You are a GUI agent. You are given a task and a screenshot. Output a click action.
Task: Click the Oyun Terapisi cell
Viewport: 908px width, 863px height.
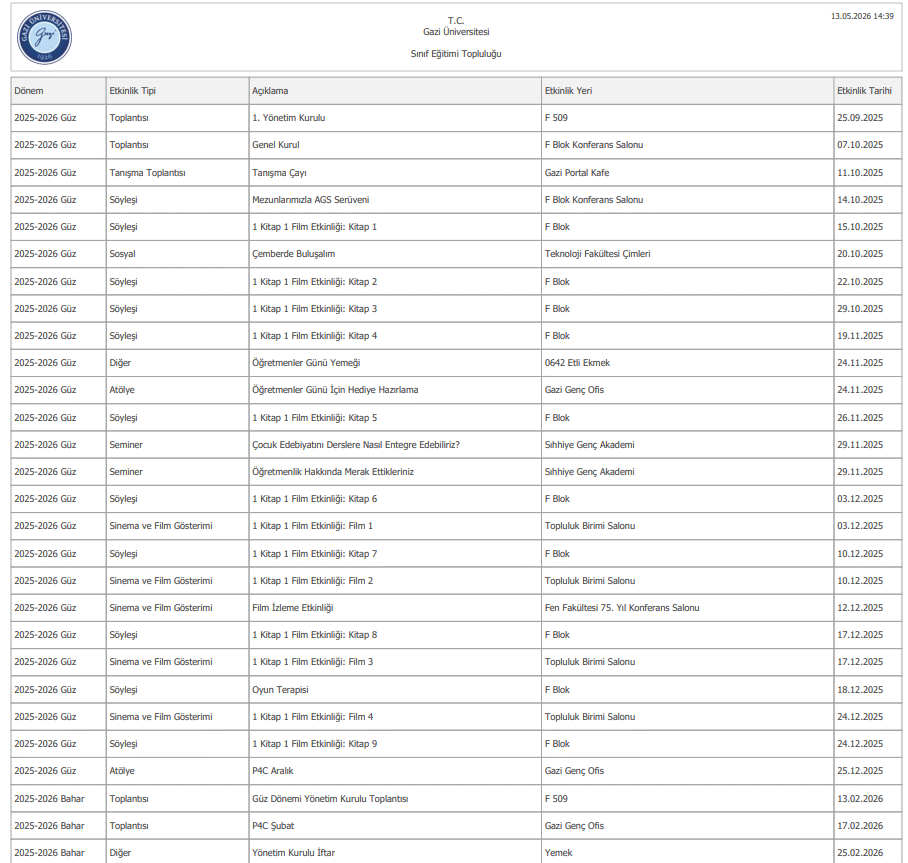(x=395, y=690)
